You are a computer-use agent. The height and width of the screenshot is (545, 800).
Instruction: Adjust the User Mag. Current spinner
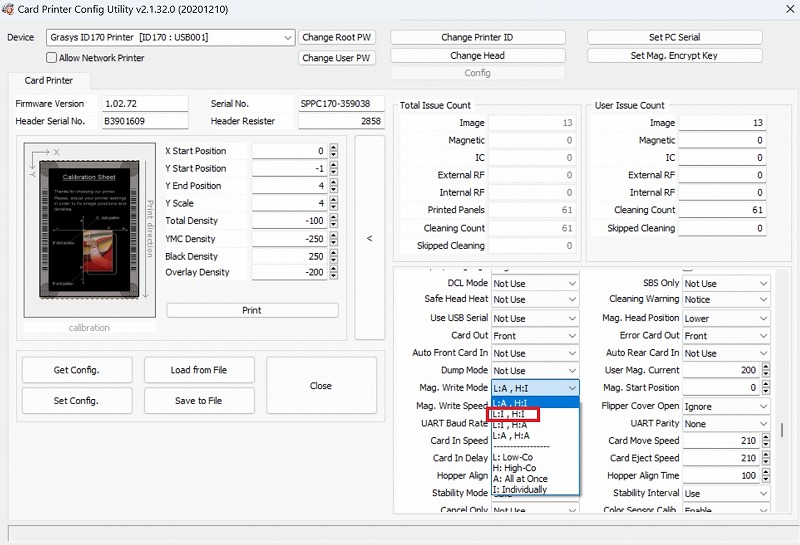766,370
